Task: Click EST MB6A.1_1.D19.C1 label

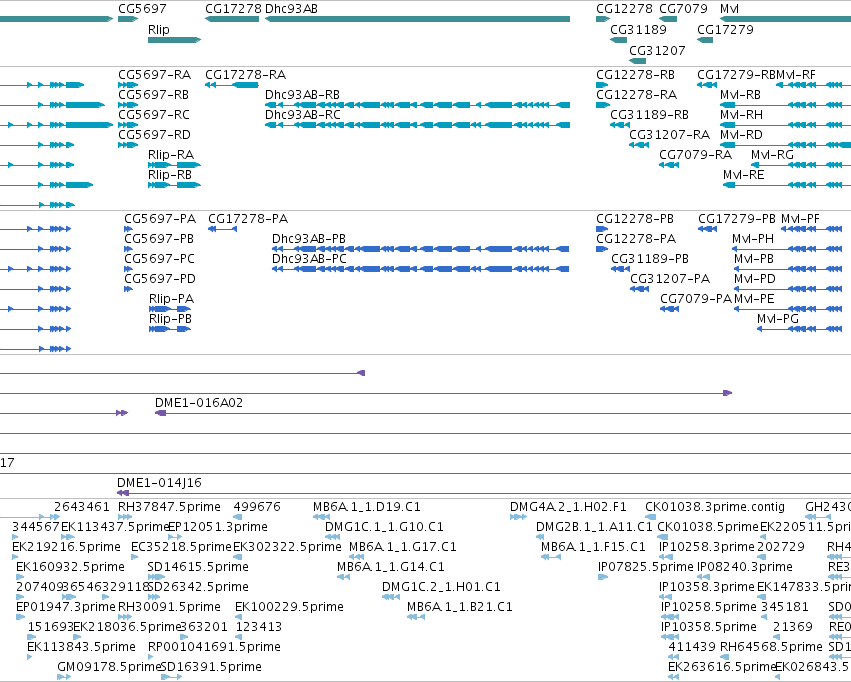Action: [367, 507]
